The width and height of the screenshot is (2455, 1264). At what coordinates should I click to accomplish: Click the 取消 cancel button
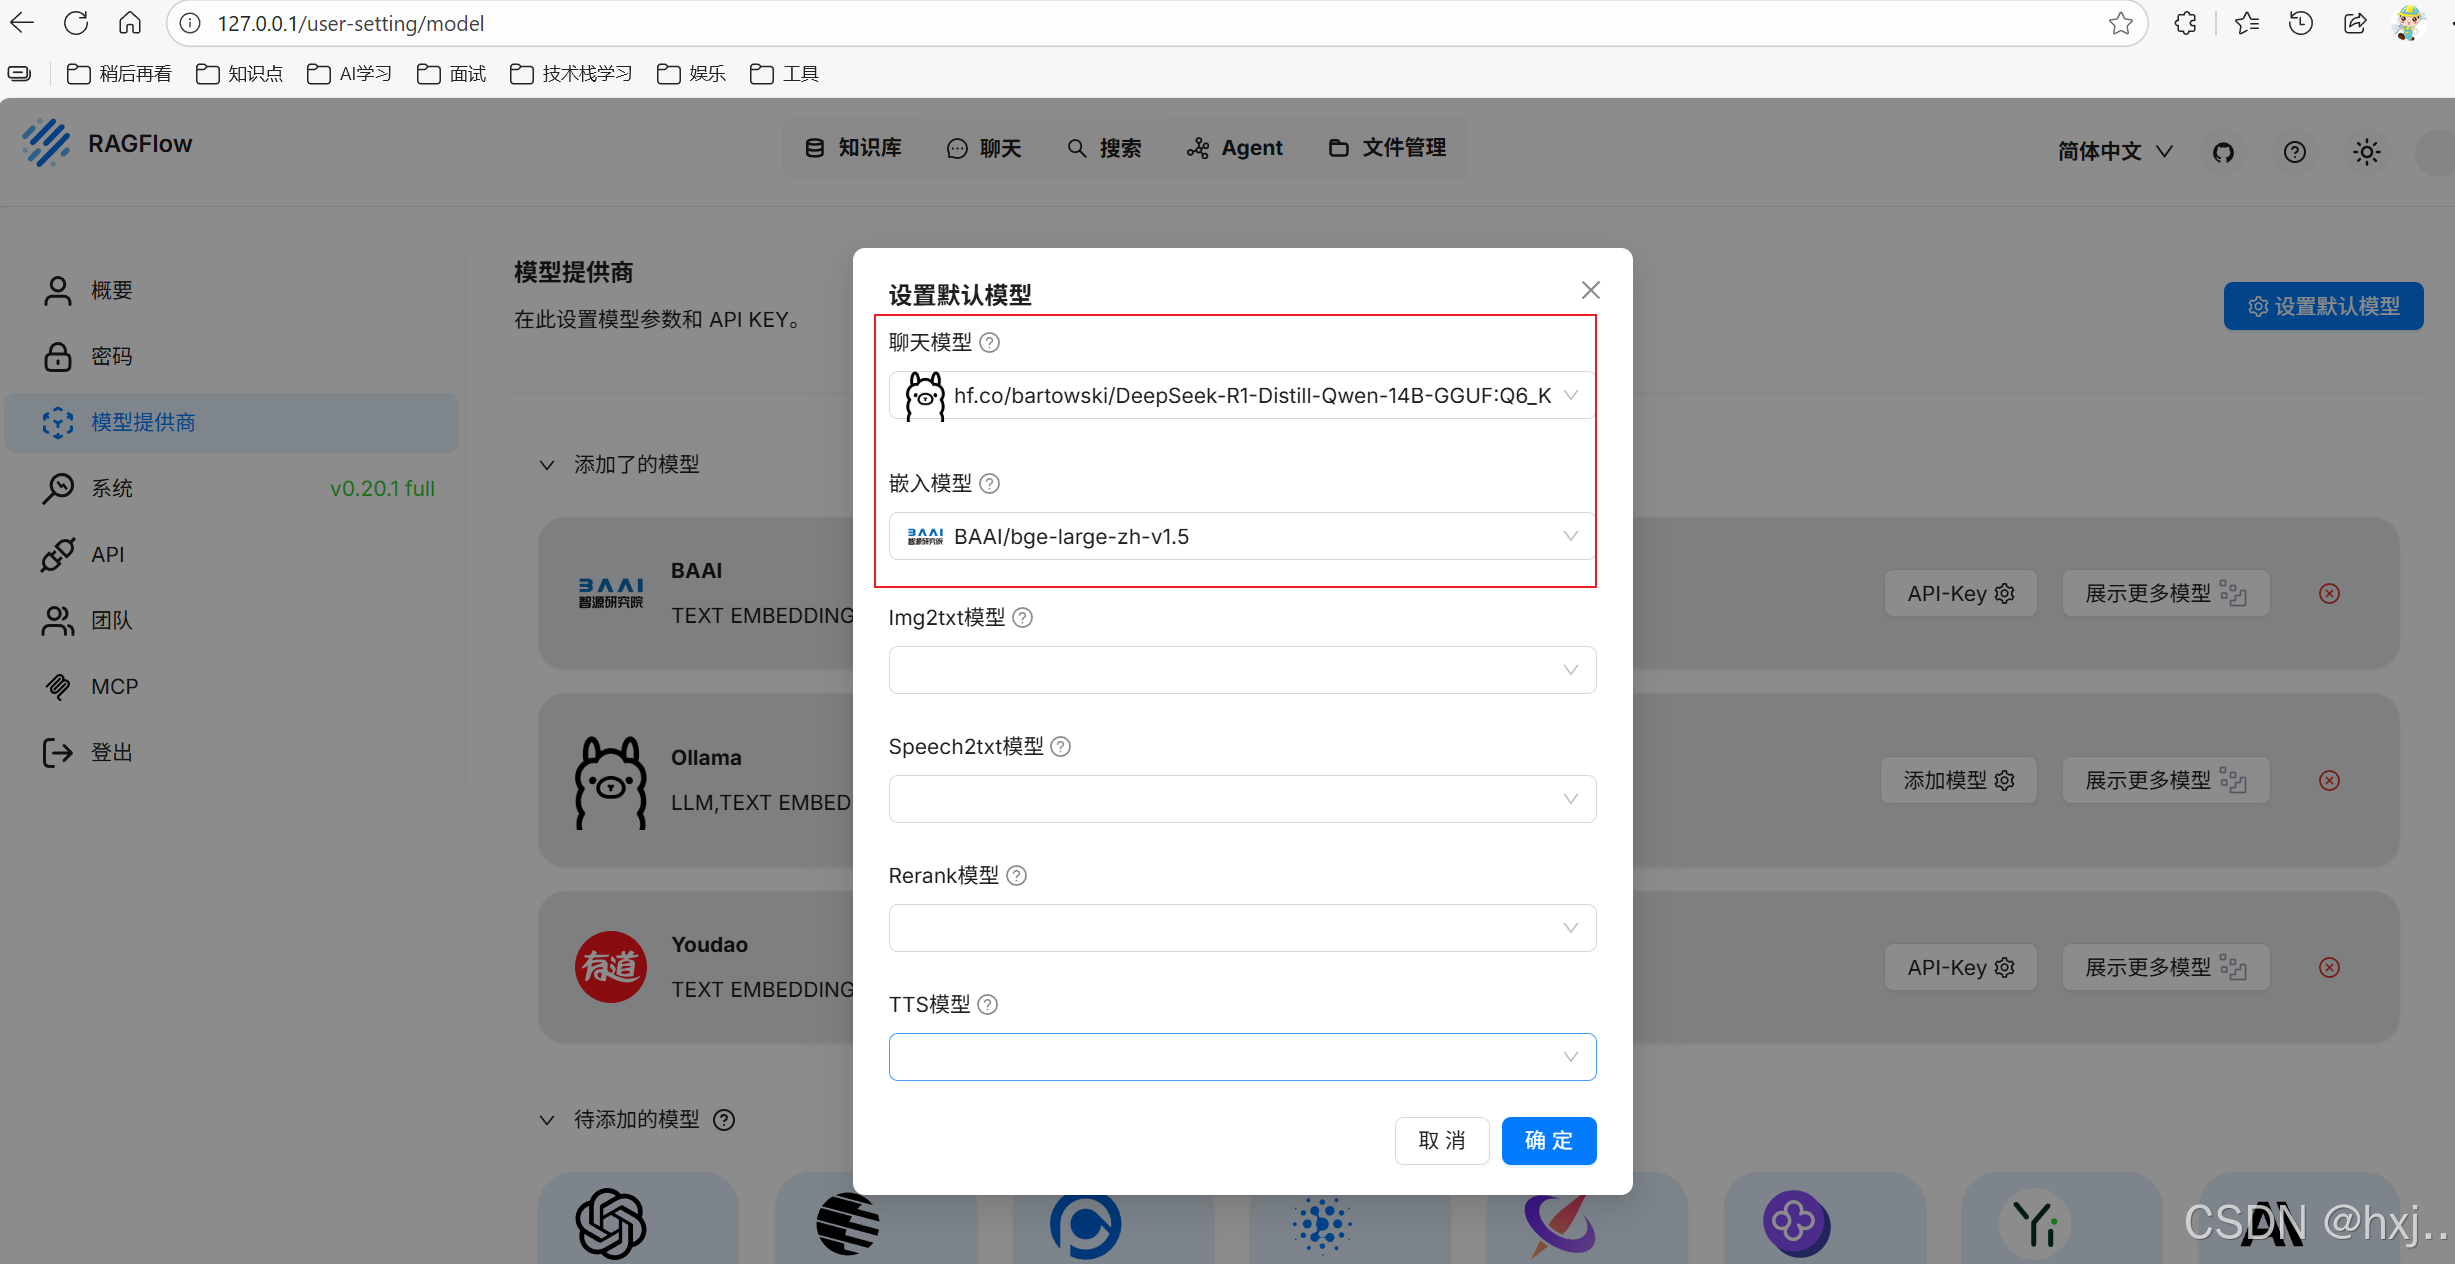click(1442, 1141)
